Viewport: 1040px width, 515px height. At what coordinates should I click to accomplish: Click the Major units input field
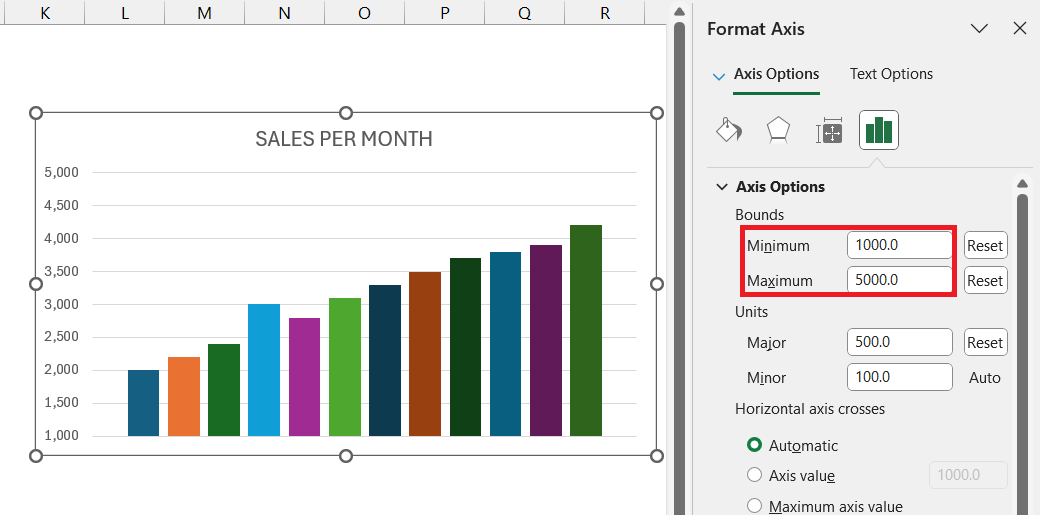point(899,342)
